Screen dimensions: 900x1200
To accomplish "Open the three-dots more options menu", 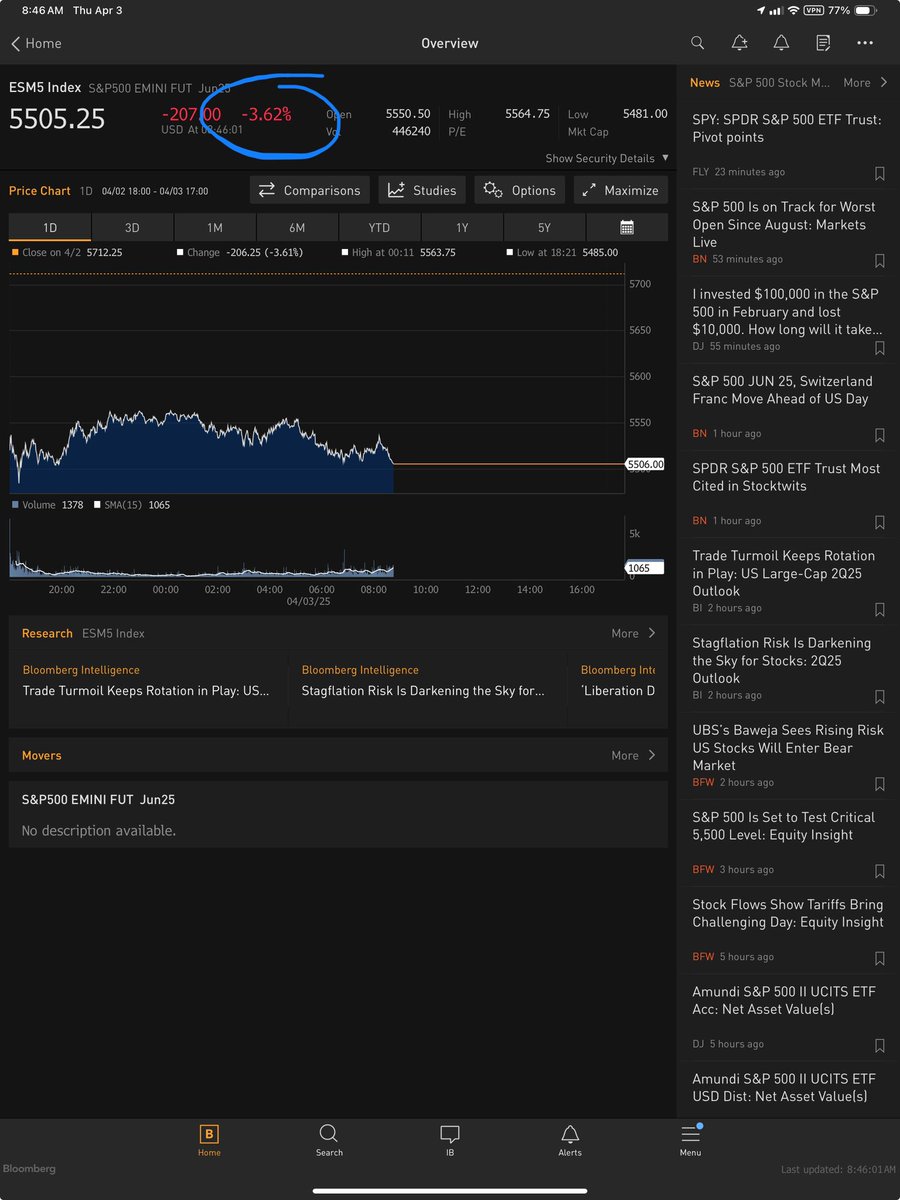I will coord(865,43).
